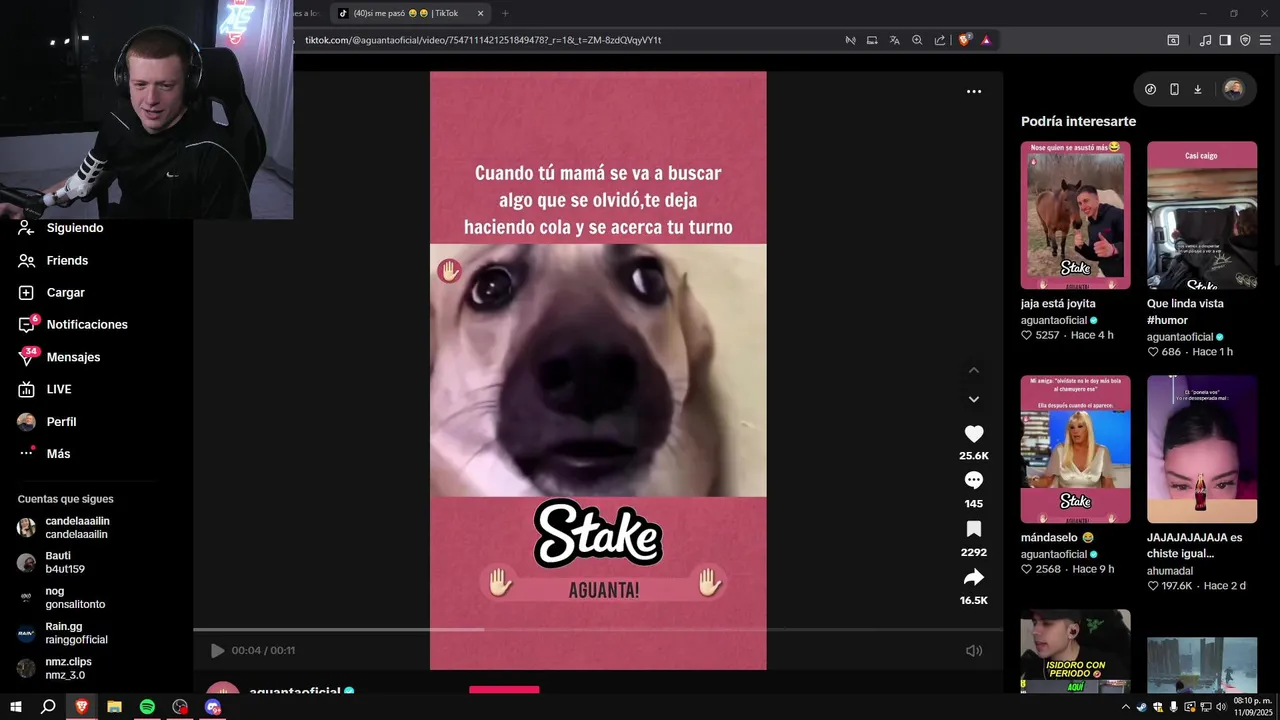Mute the video using speaker icon
The image size is (1280, 720).
tap(973, 651)
